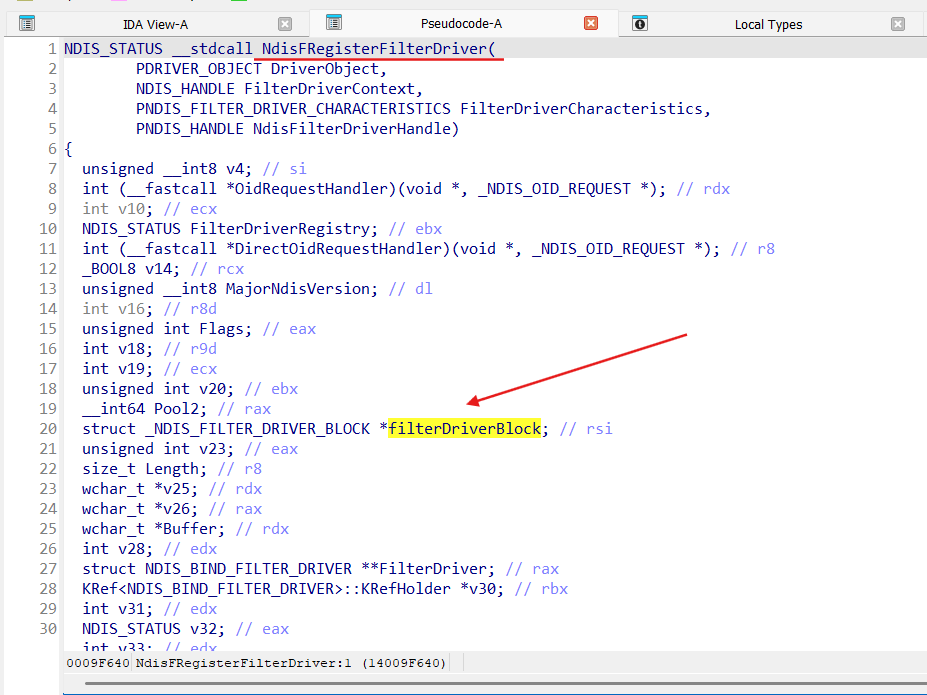Close the IDA View-A tab
Image resolution: width=927 pixels, height=695 pixels.
(285, 24)
